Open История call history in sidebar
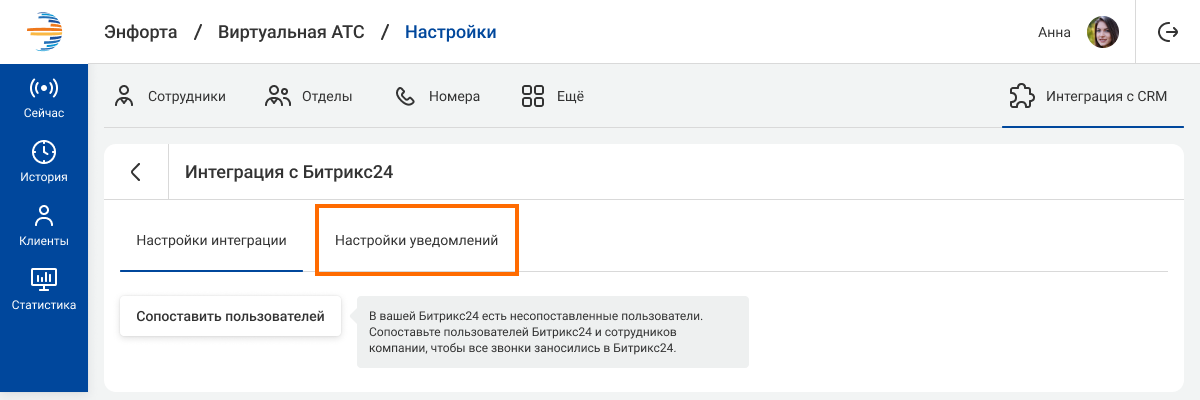Image resolution: width=1200 pixels, height=400 pixels. pos(44,162)
